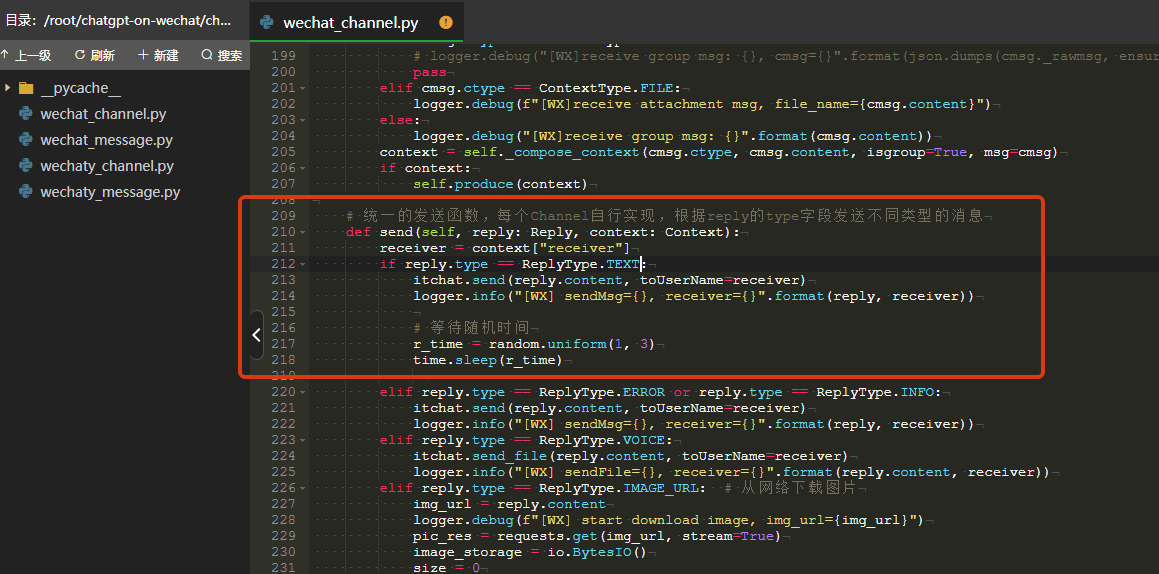Click Python icon in wechat_channel.py tab
Screen dimensions: 1159x574
[266, 23]
